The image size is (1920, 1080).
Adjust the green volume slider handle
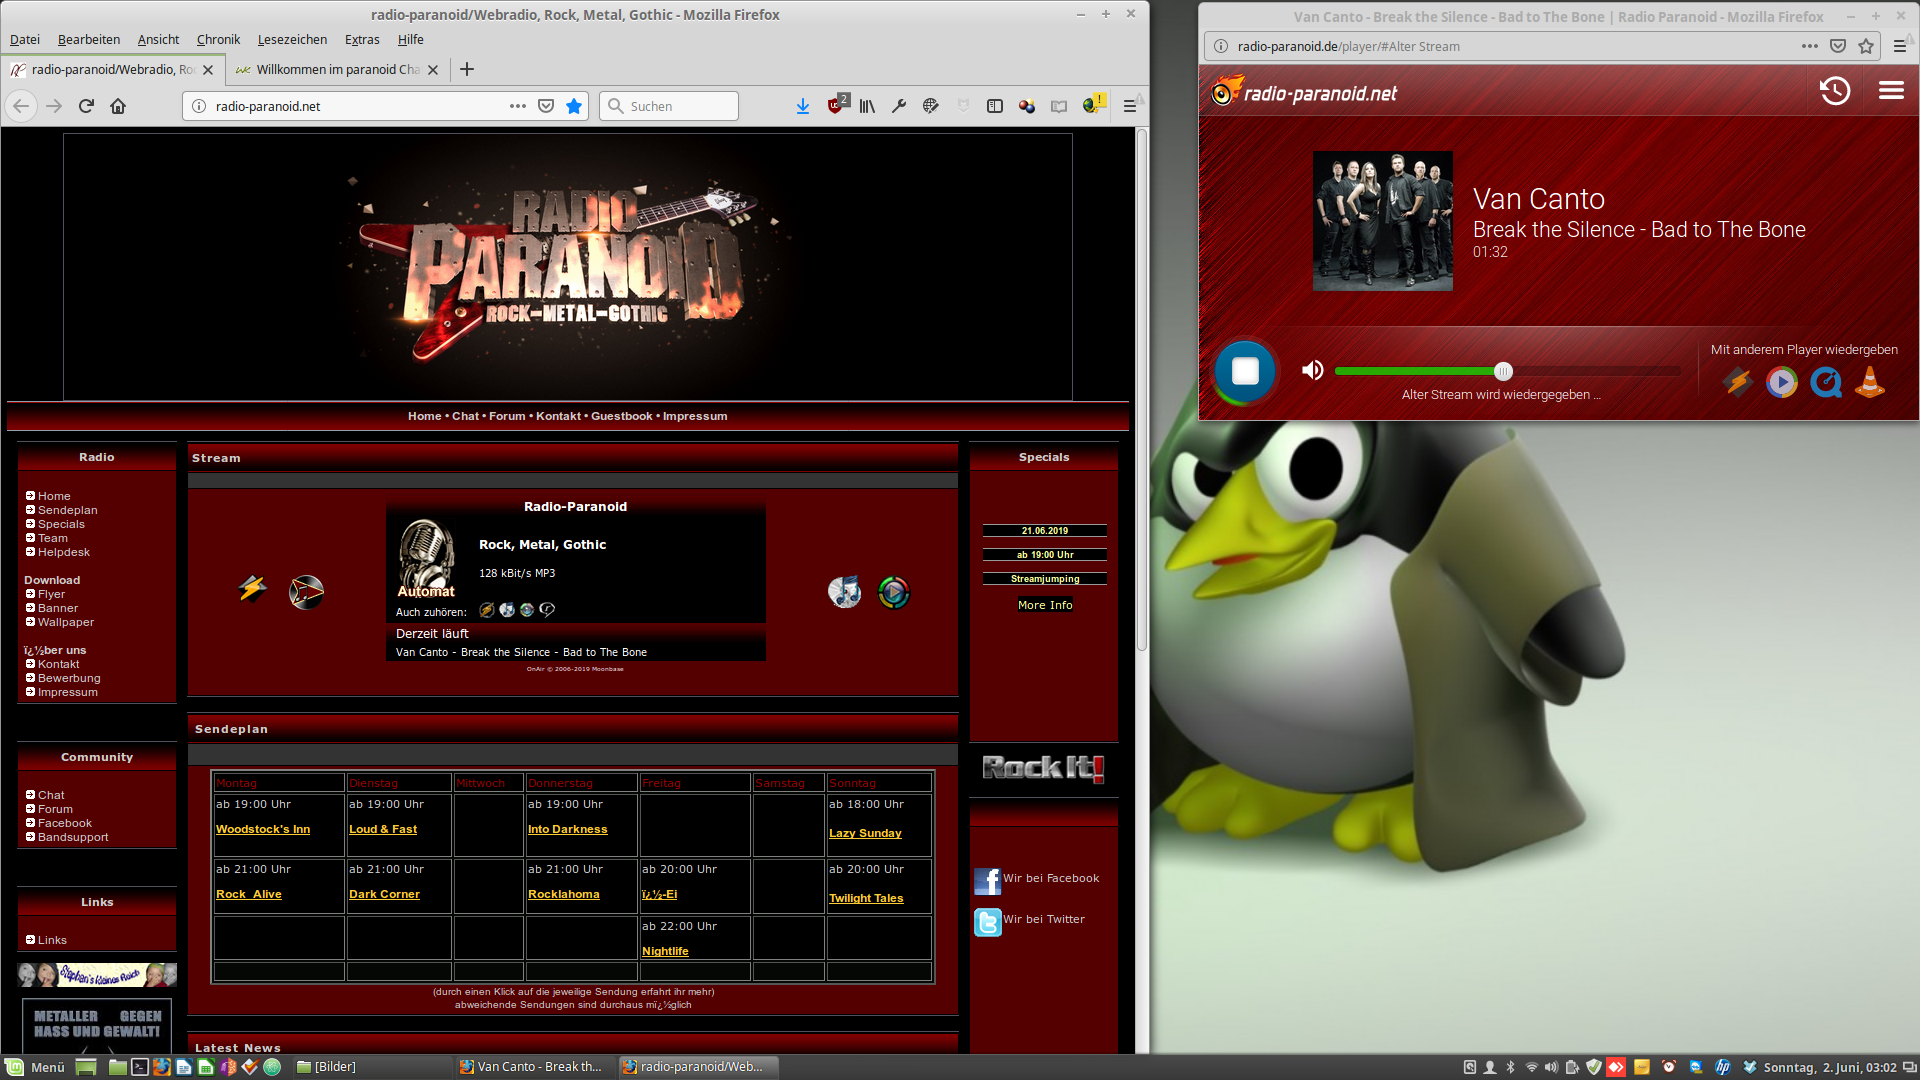(1503, 371)
